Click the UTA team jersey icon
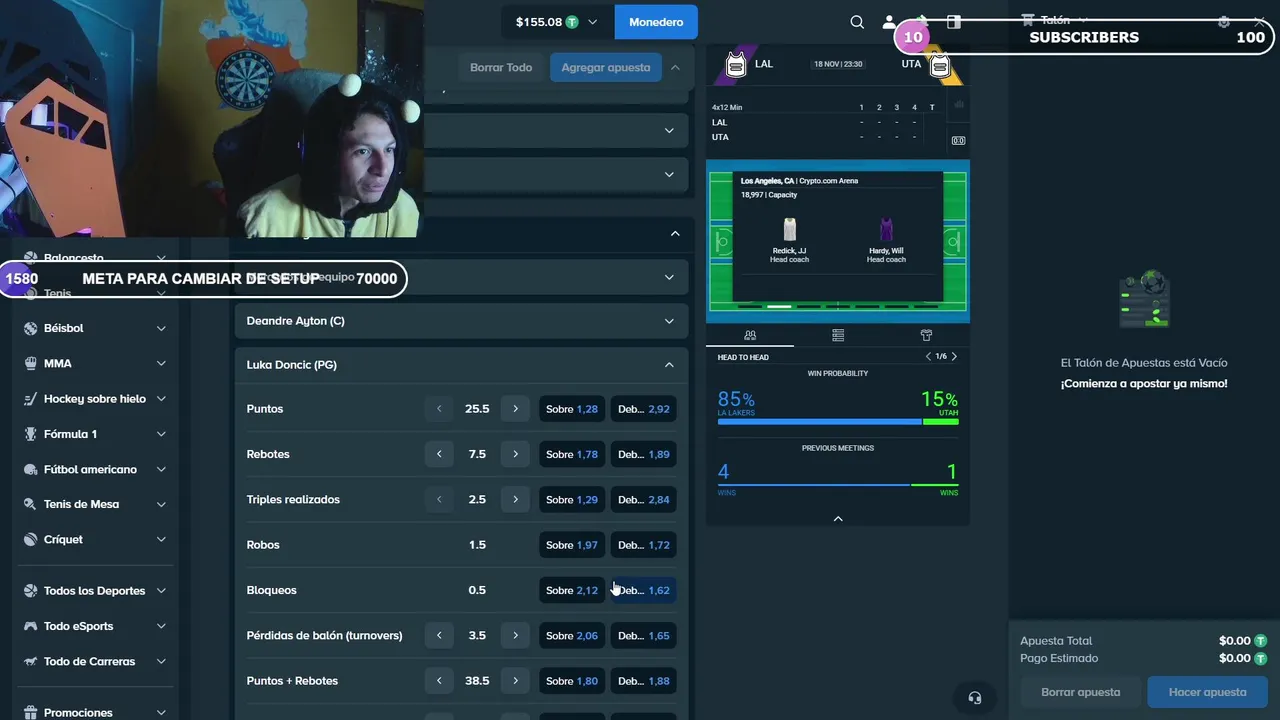The width and height of the screenshot is (1280, 720). pos(939,66)
